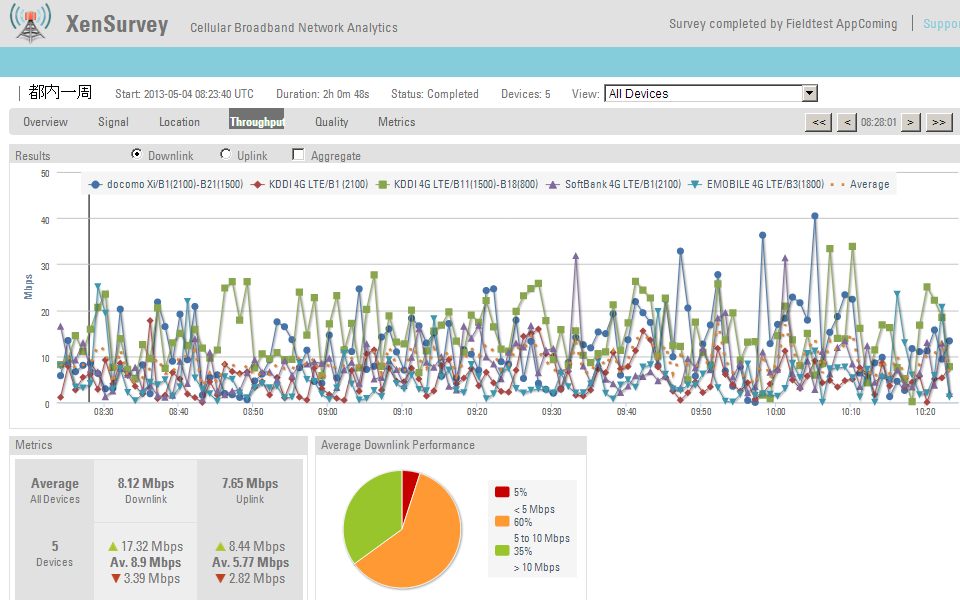The height and width of the screenshot is (600, 960).
Task: Click orange 5 to 10 Mbps legend swatch
Action: (502, 522)
